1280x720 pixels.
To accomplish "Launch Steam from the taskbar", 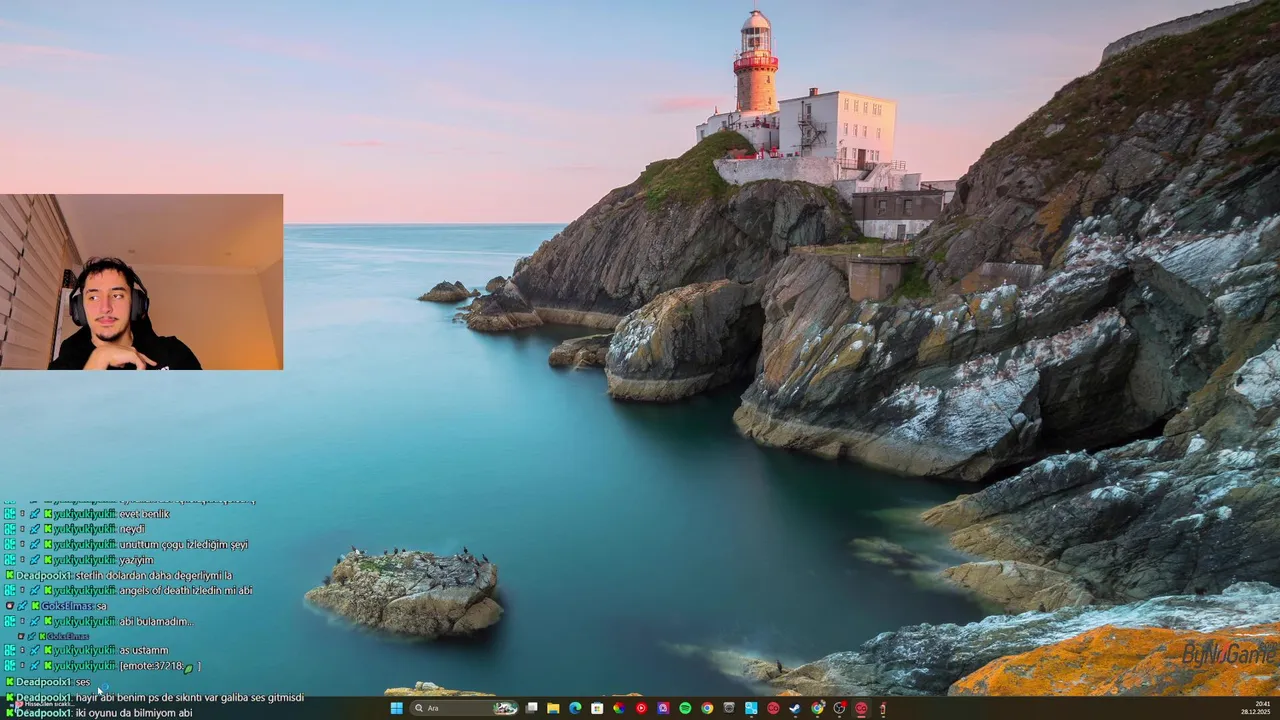I will [795, 708].
